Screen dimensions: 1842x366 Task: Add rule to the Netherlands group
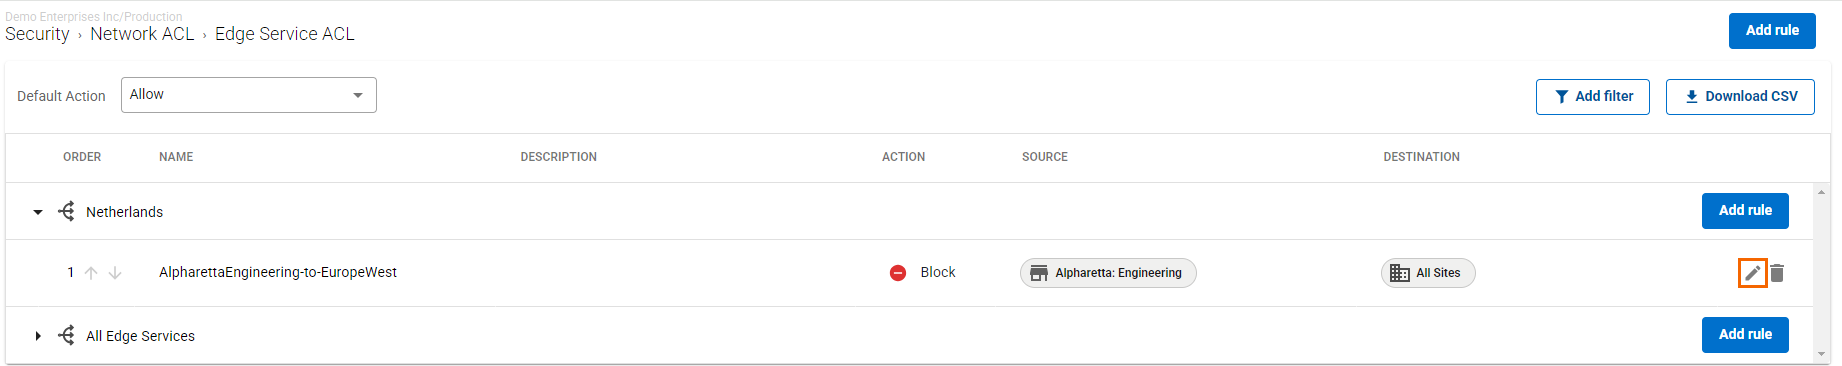point(1745,211)
